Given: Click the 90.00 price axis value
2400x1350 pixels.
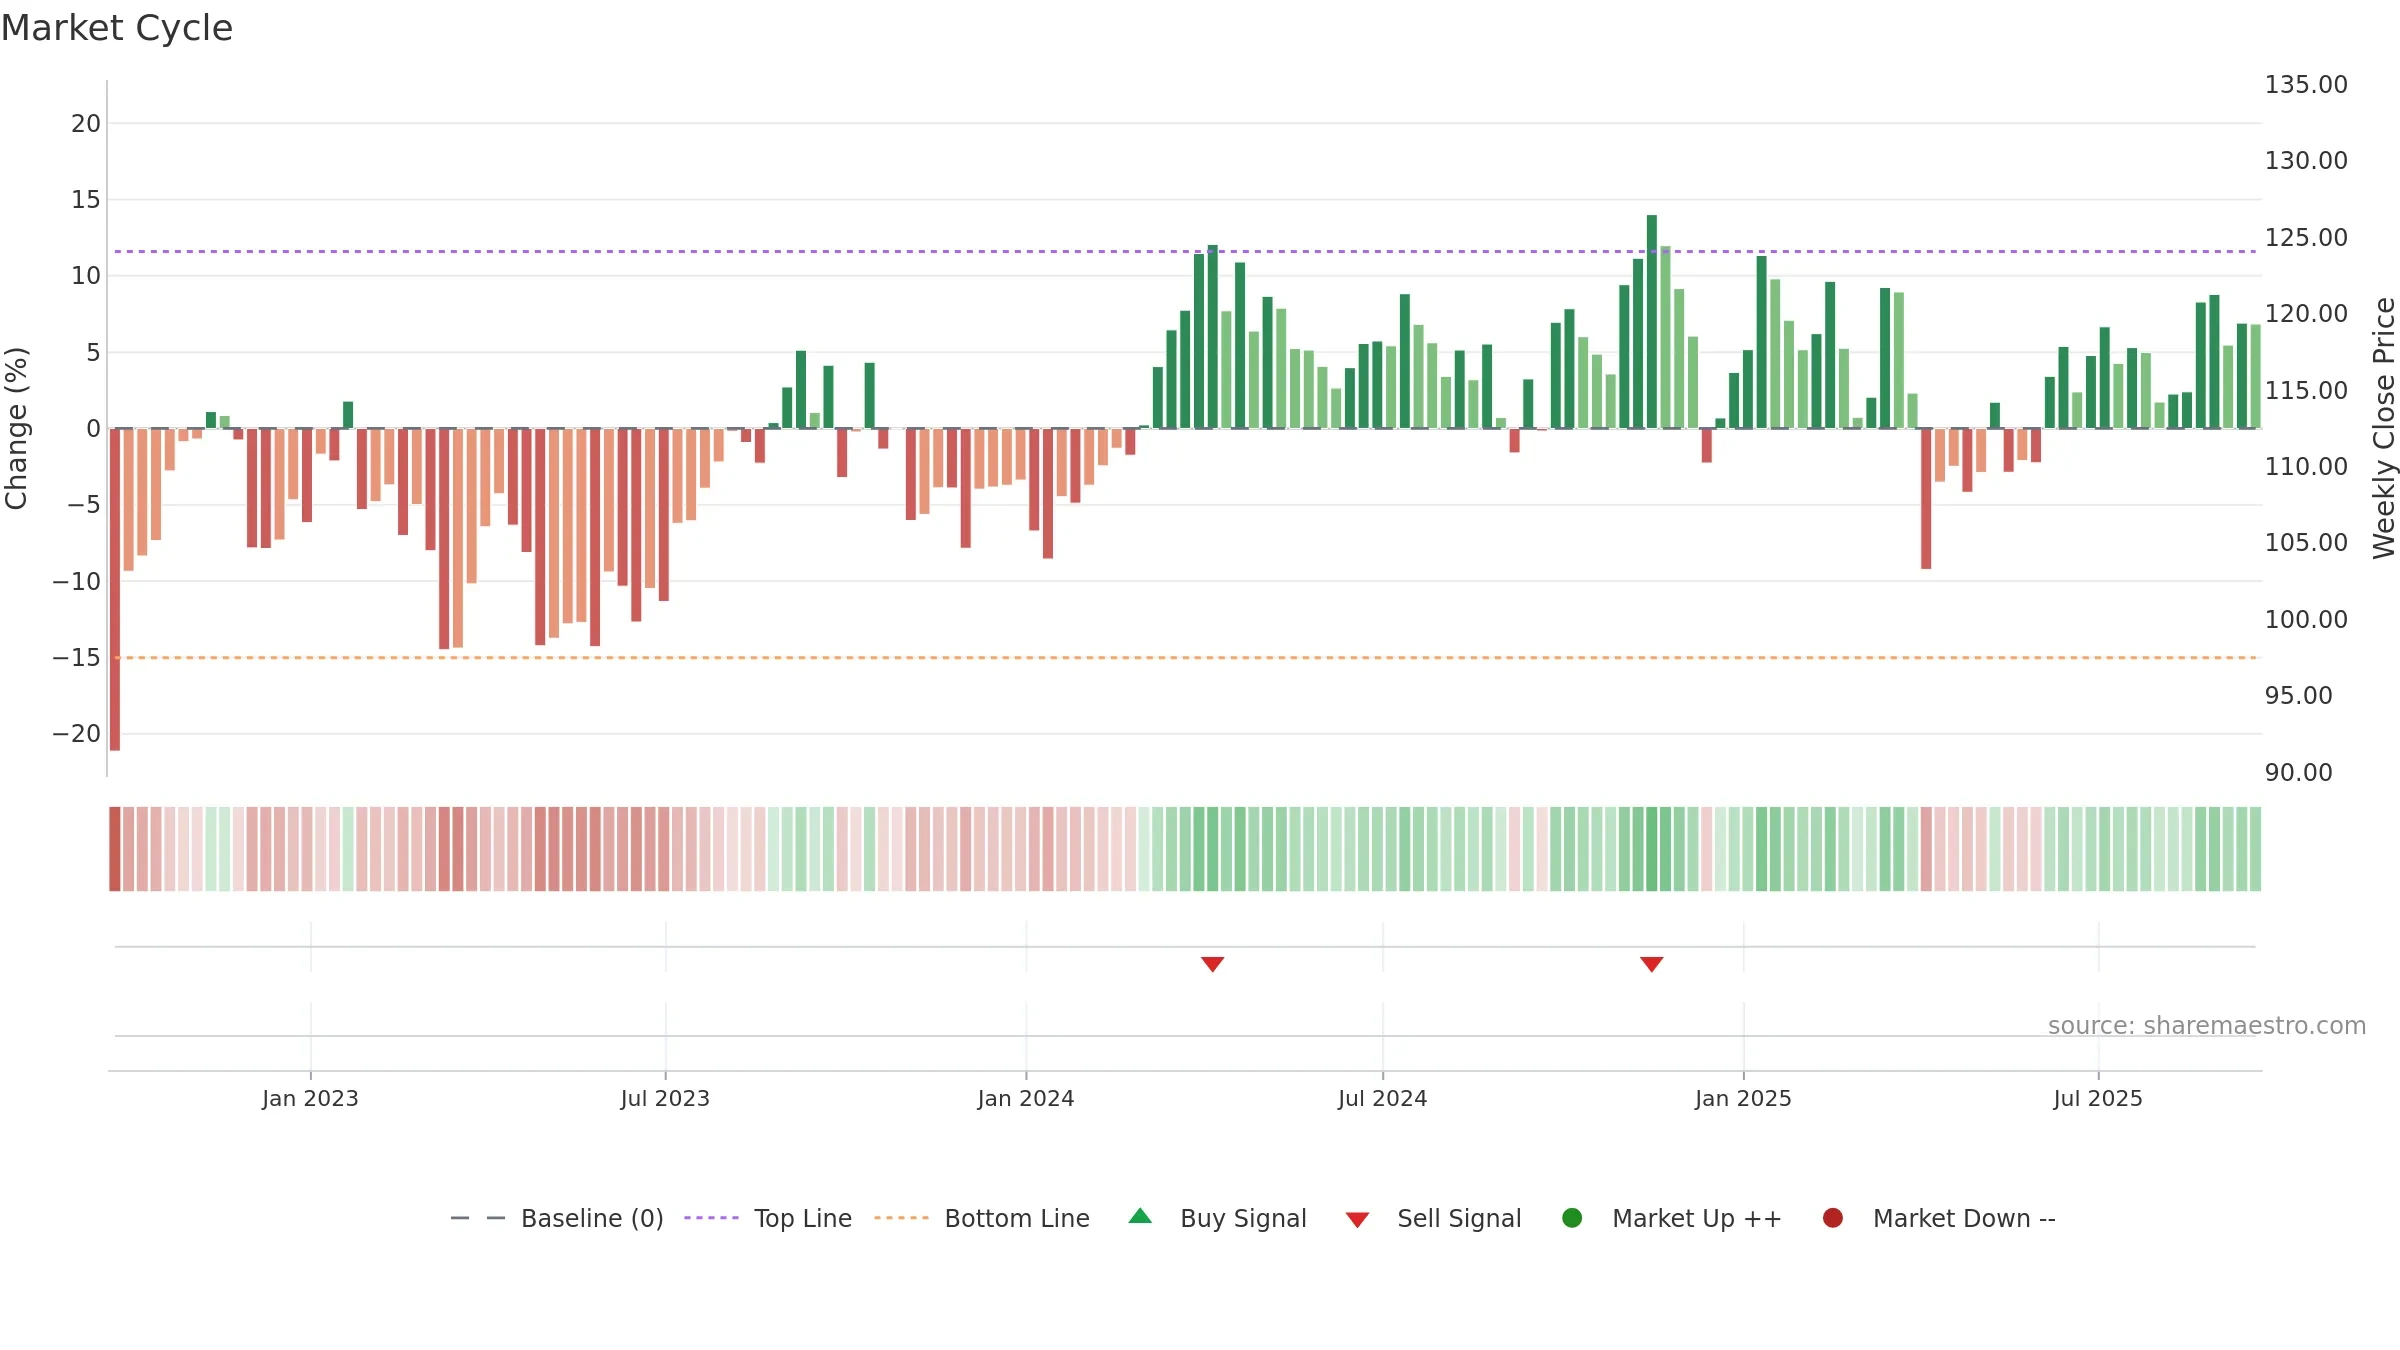Looking at the screenshot, I should click(x=2298, y=772).
